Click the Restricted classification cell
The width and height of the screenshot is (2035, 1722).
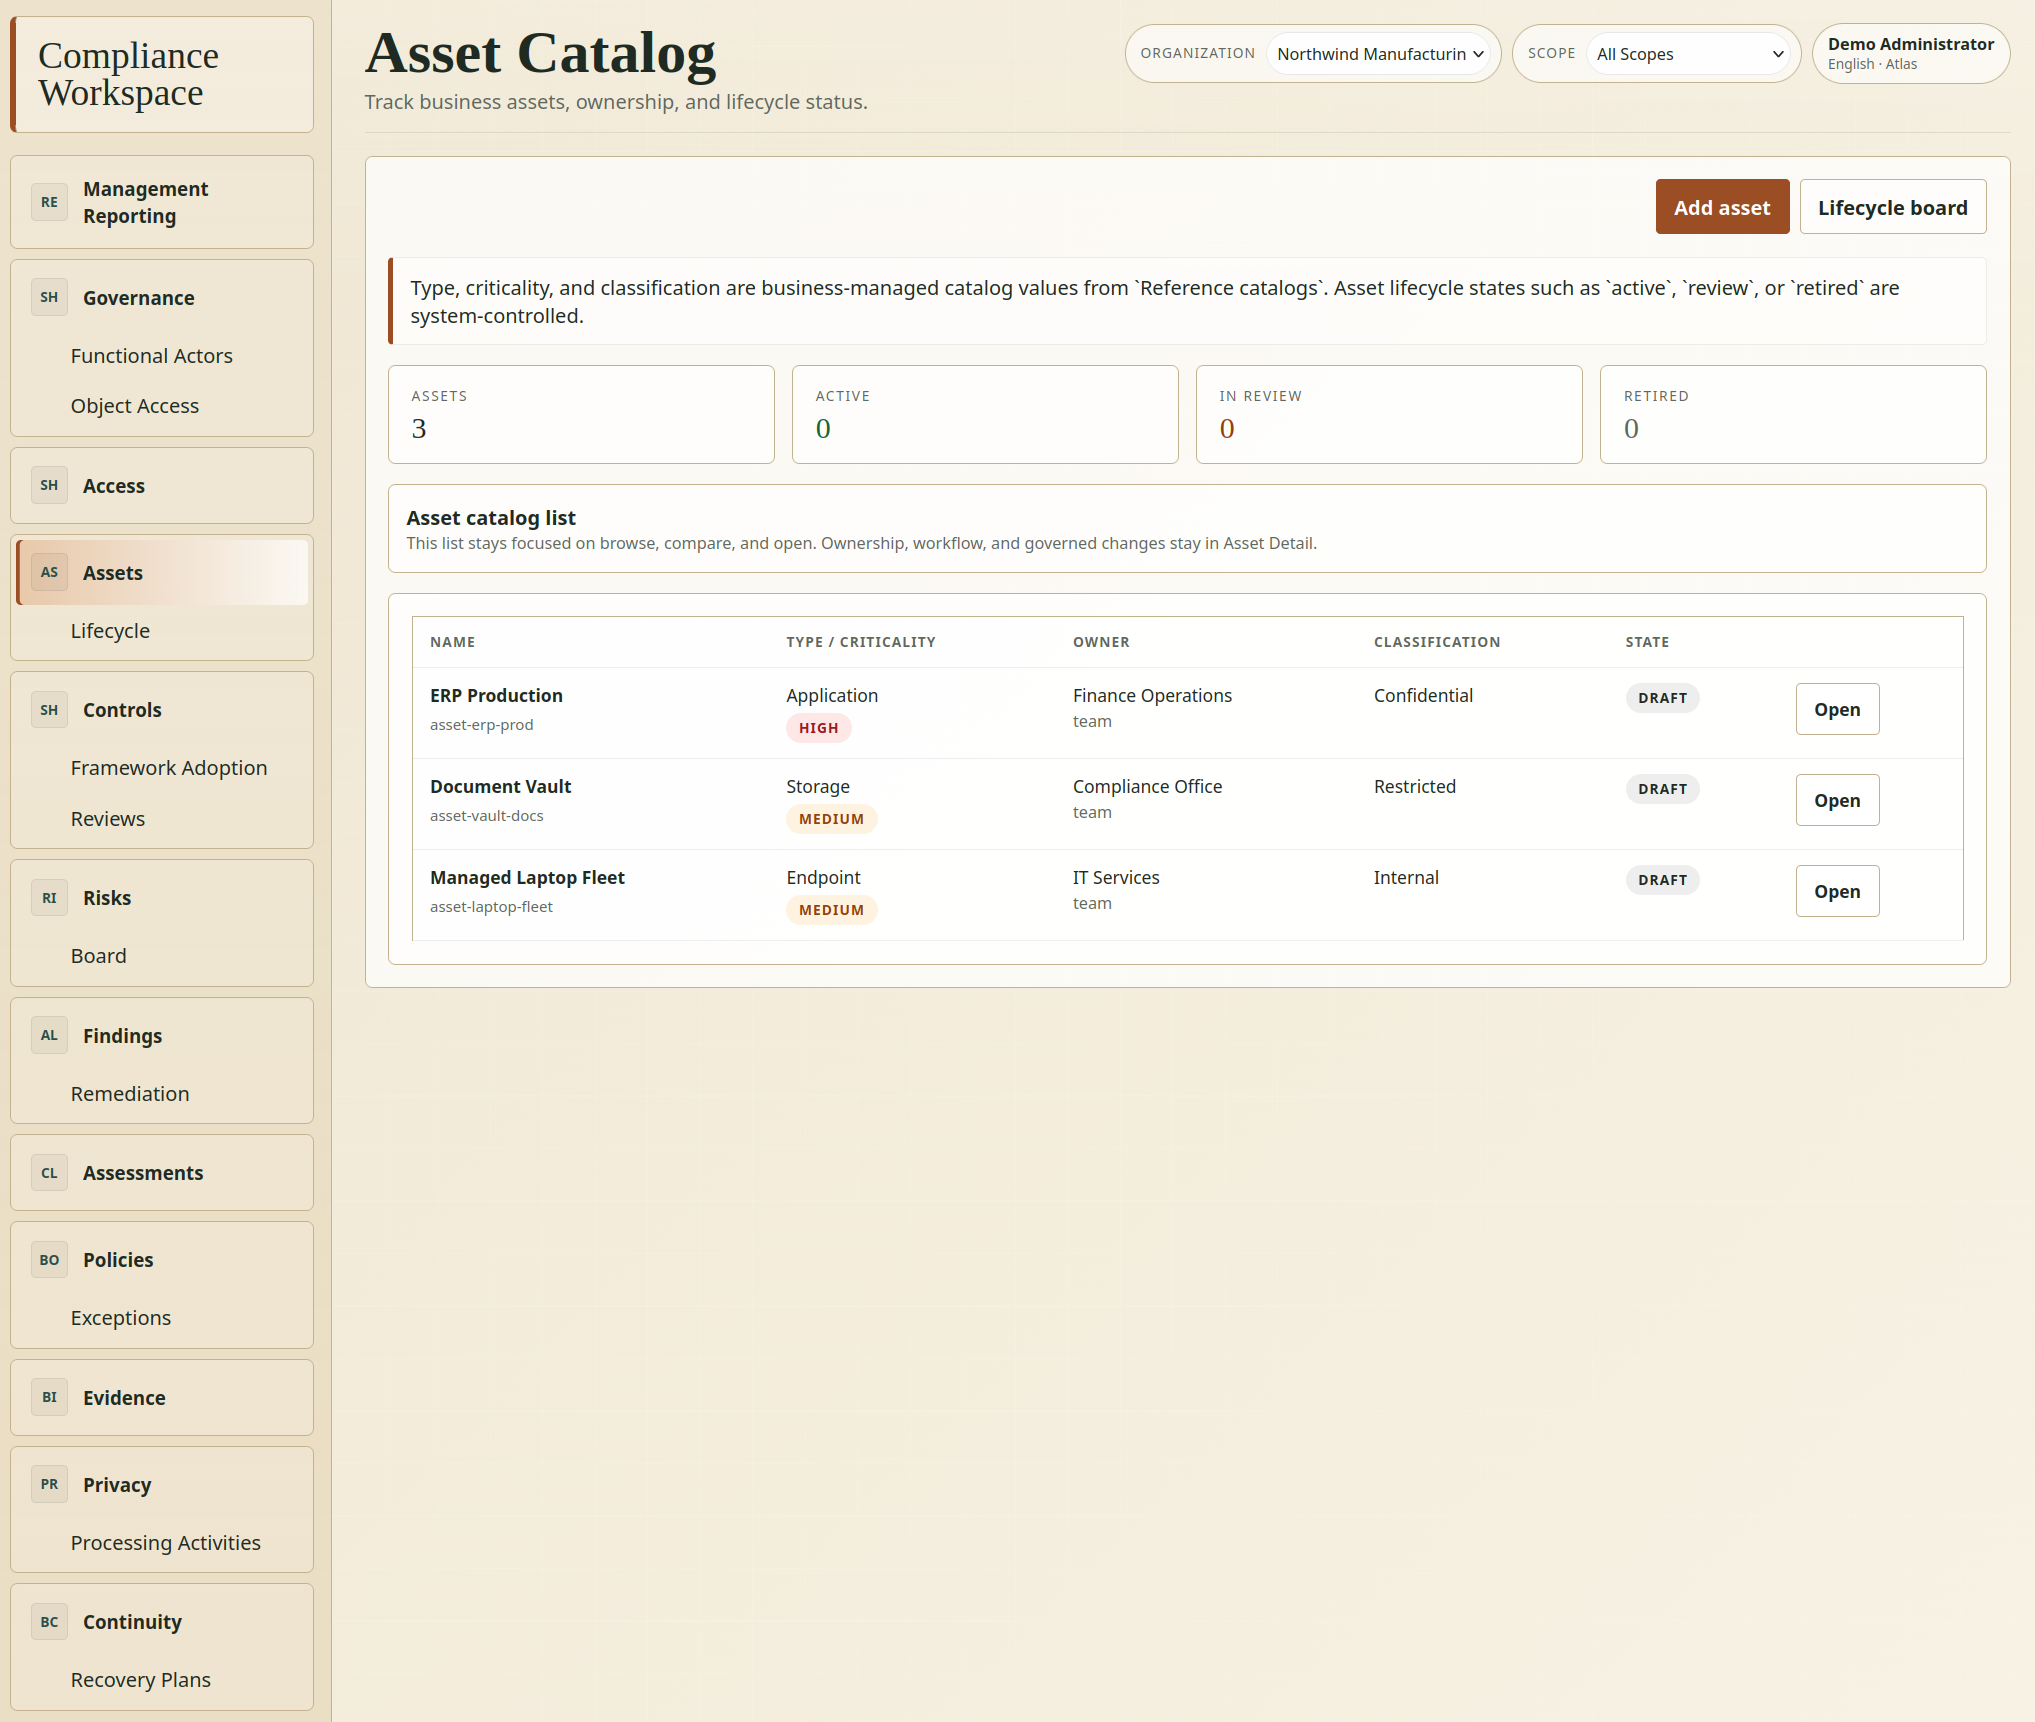(1415, 786)
